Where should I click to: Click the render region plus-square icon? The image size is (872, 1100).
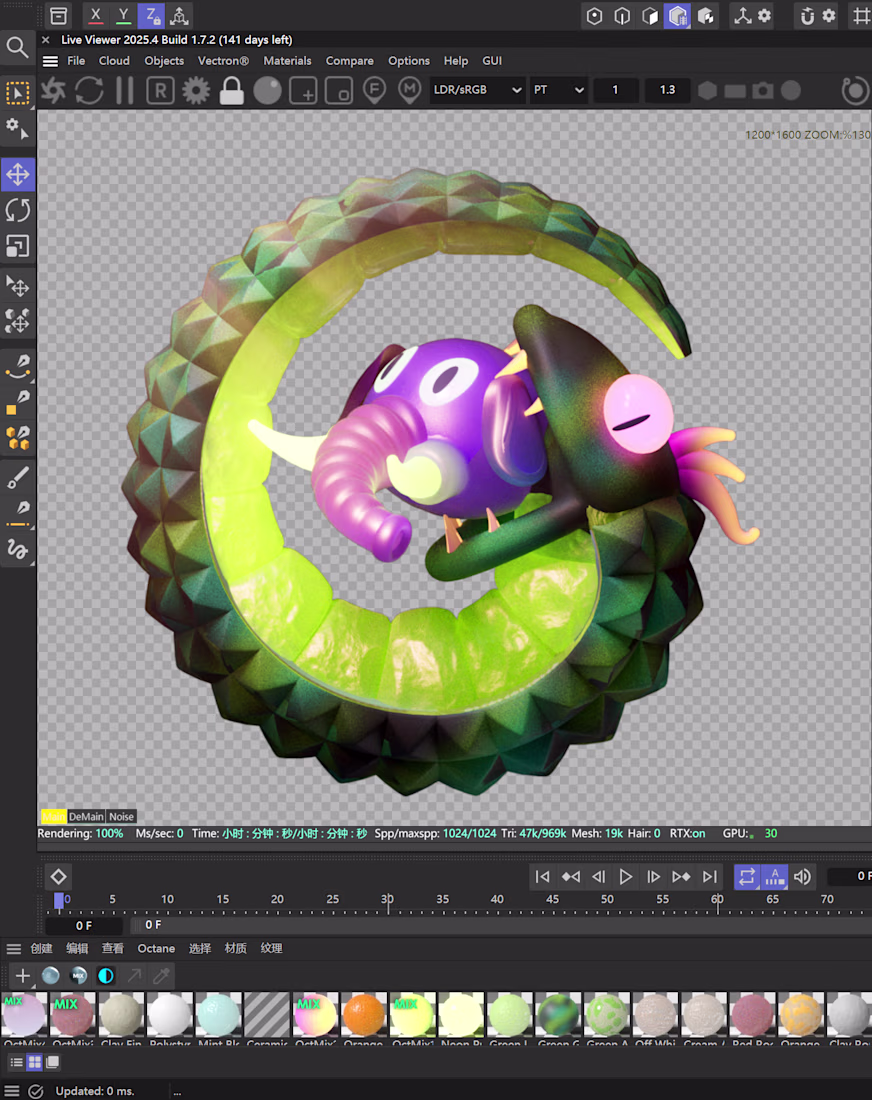tap(303, 91)
